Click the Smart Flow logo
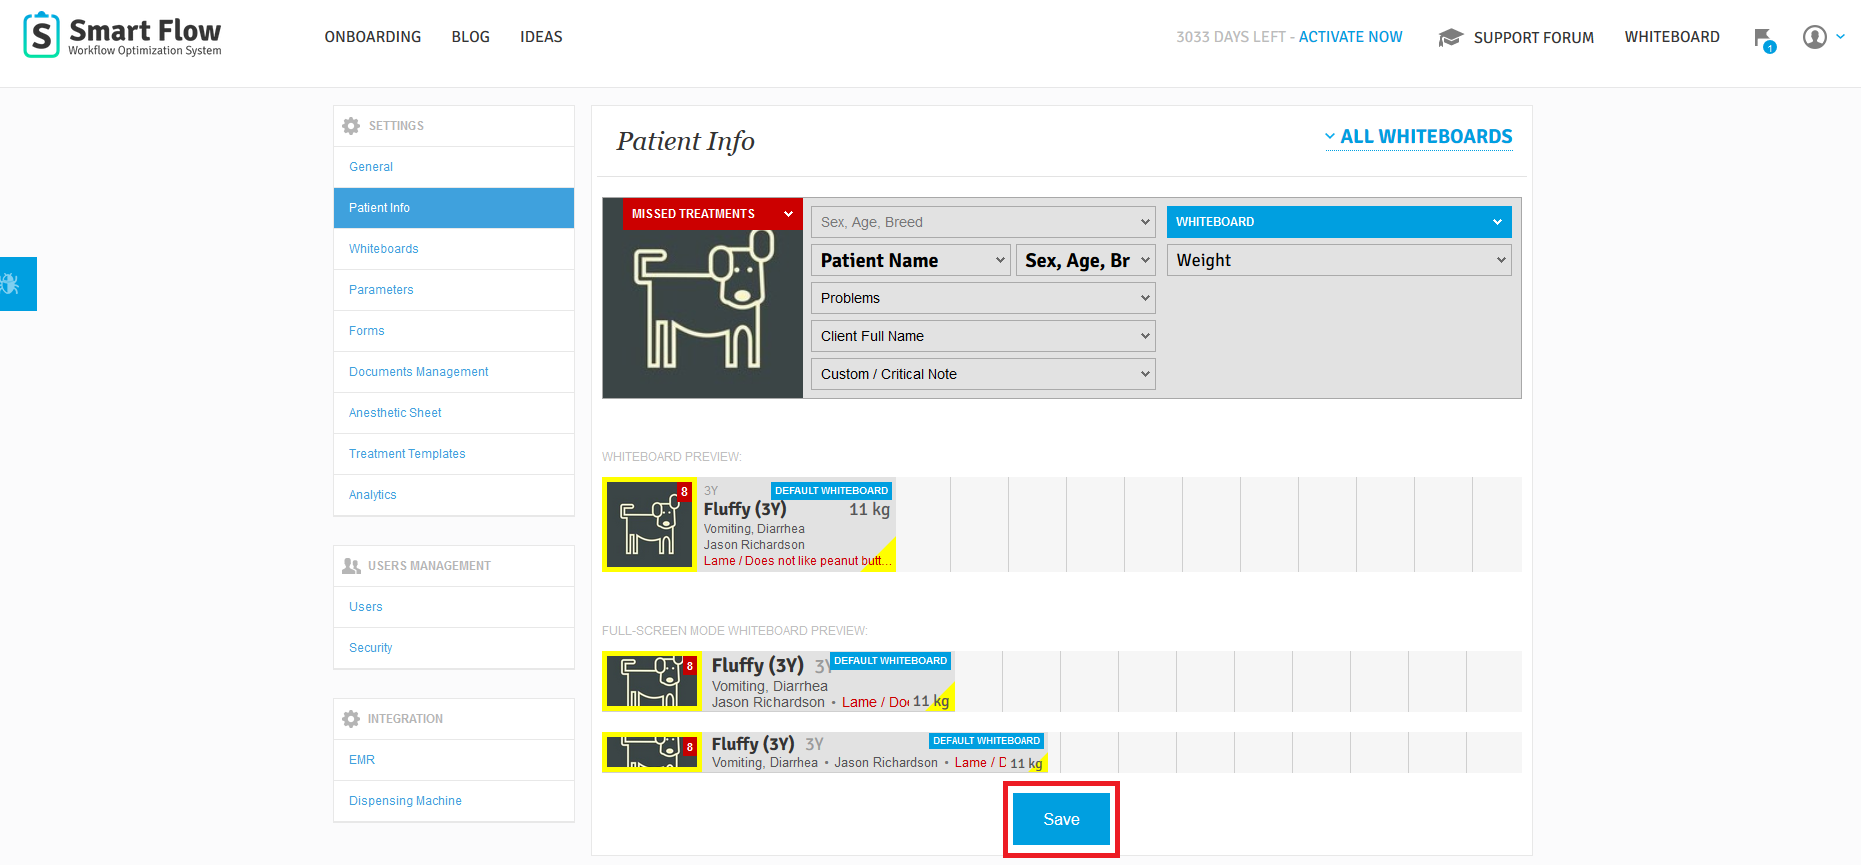Image resolution: width=1861 pixels, height=865 pixels. click(x=122, y=36)
